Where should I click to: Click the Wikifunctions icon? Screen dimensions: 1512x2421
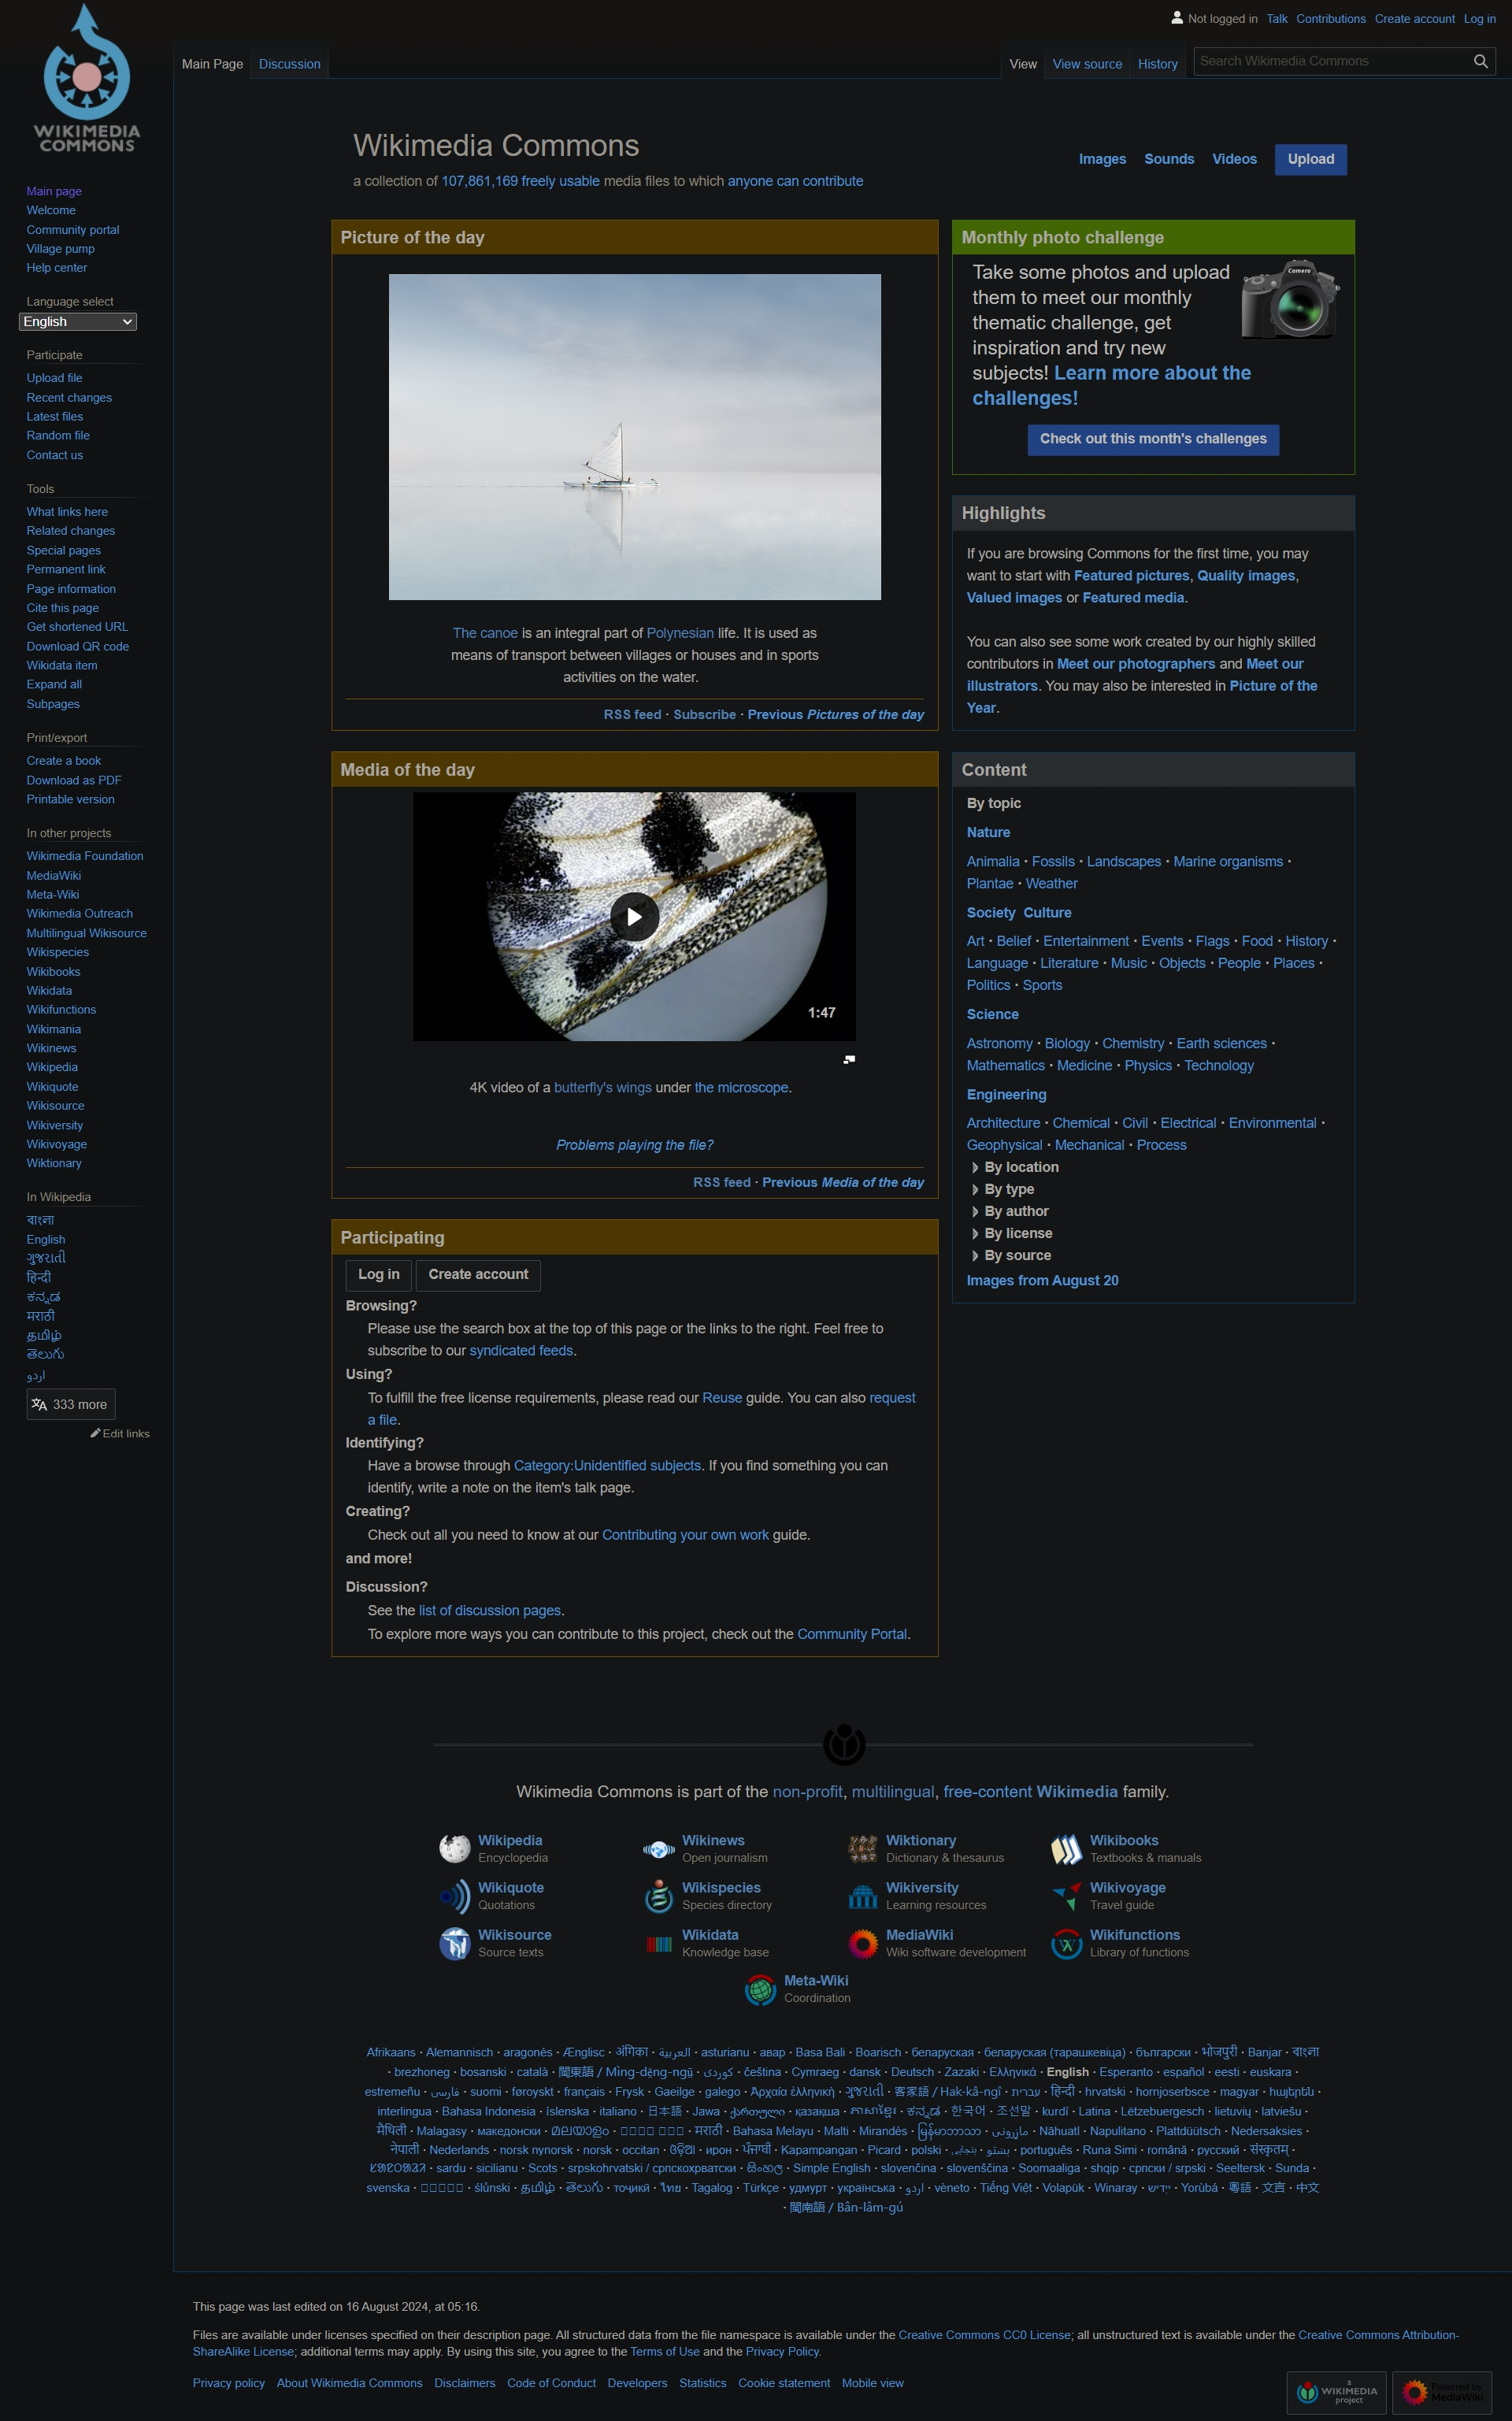click(x=1066, y=1944)
